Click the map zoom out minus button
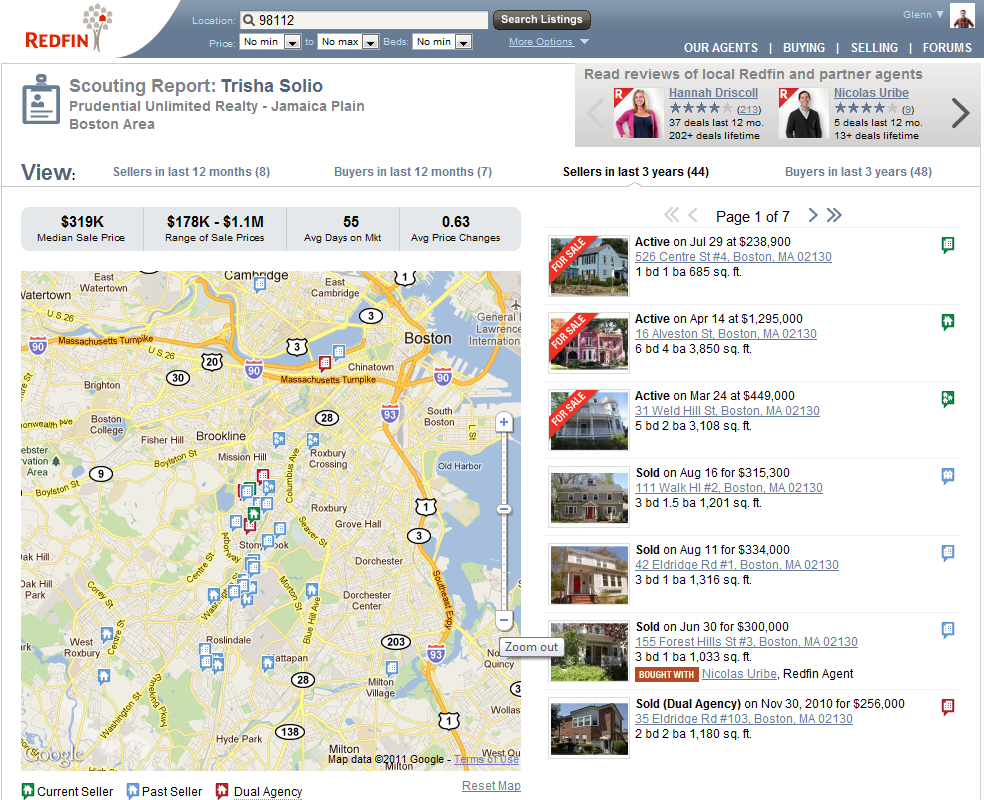Screen dimensions: 984x800 point(503,620)
